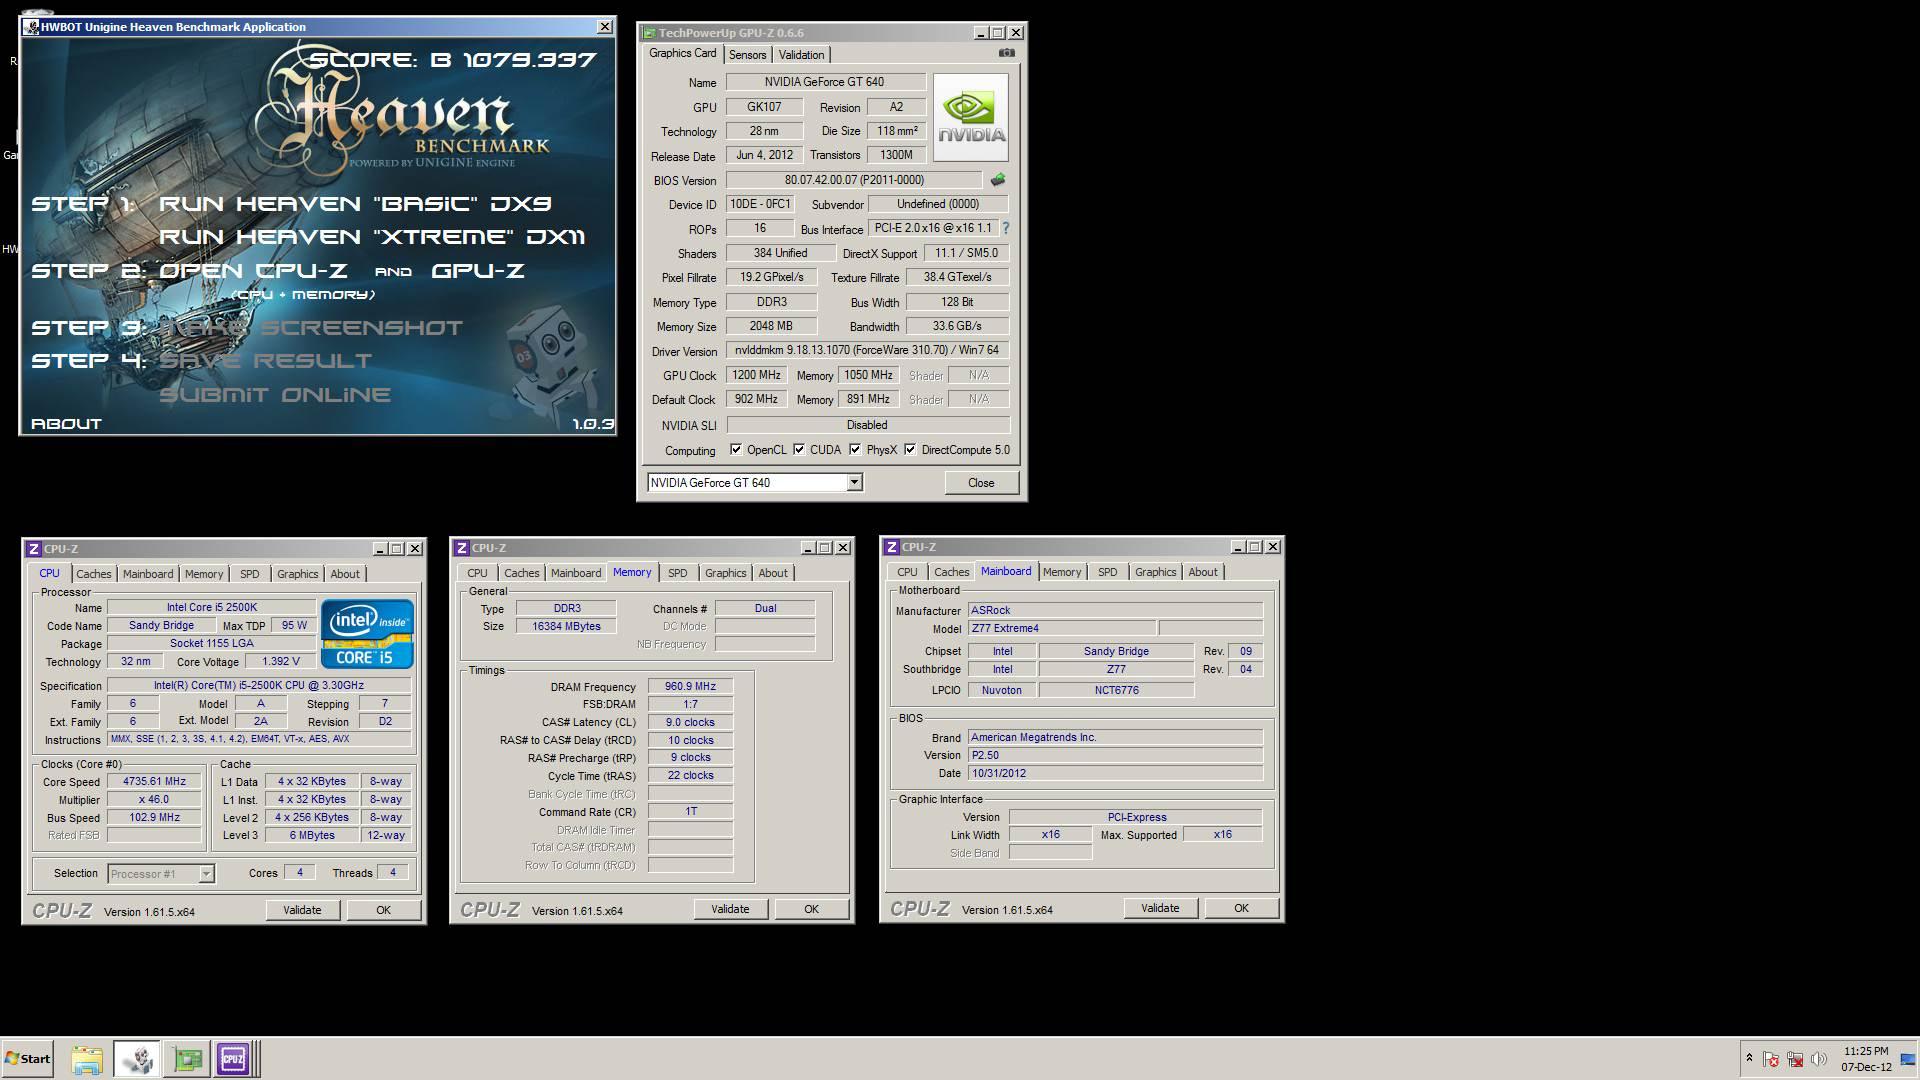Click Validate in the Mainboard CPU-Z window

(x=1160, y=908)
